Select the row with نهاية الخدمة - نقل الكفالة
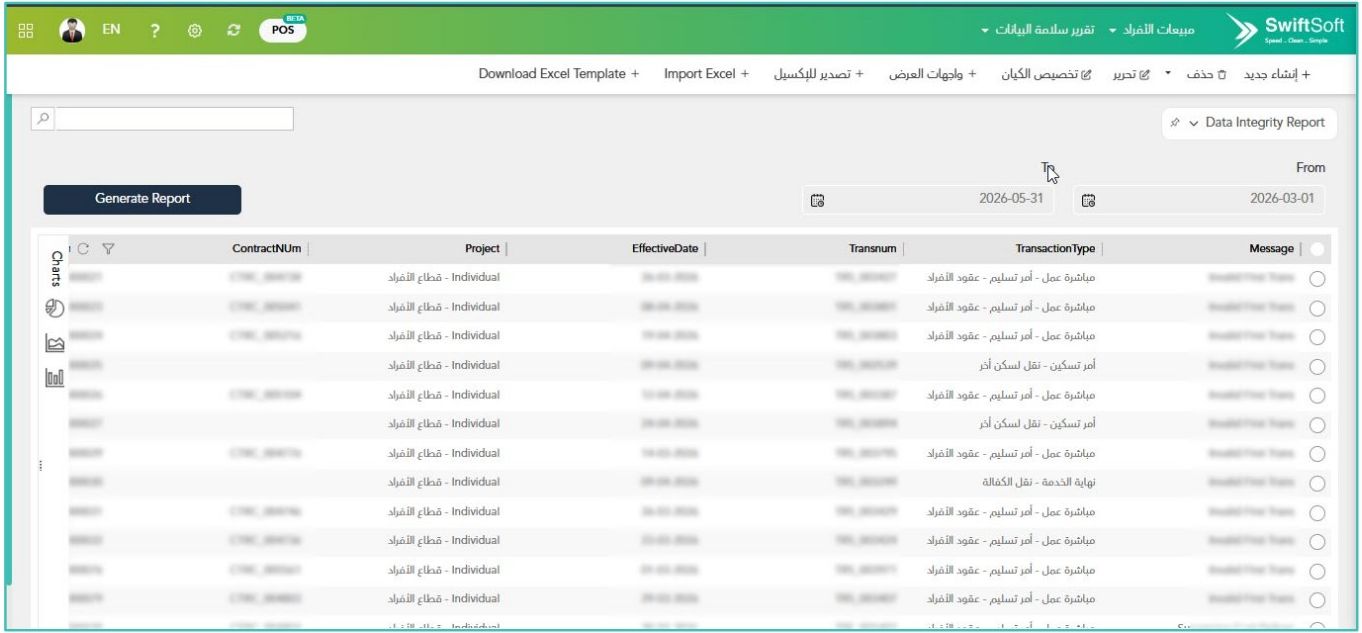The height and width of the screenshot is (633, 1362). click(1317, 483)
